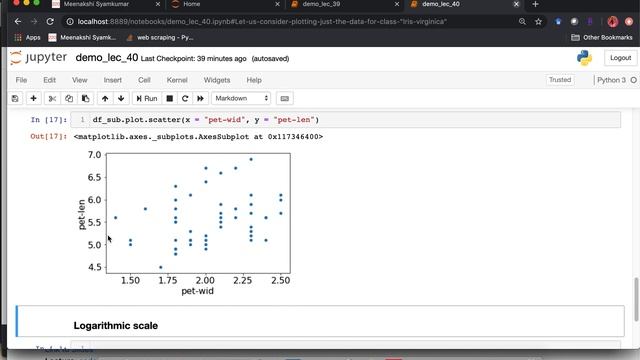Open the View menu
This screenshot has height=360, width=640.
click(x=80, y=80)
